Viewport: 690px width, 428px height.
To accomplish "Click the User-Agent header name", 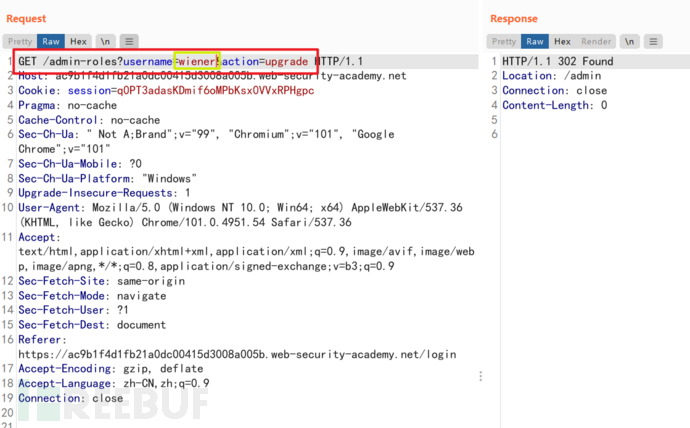I will pos(49,208).
